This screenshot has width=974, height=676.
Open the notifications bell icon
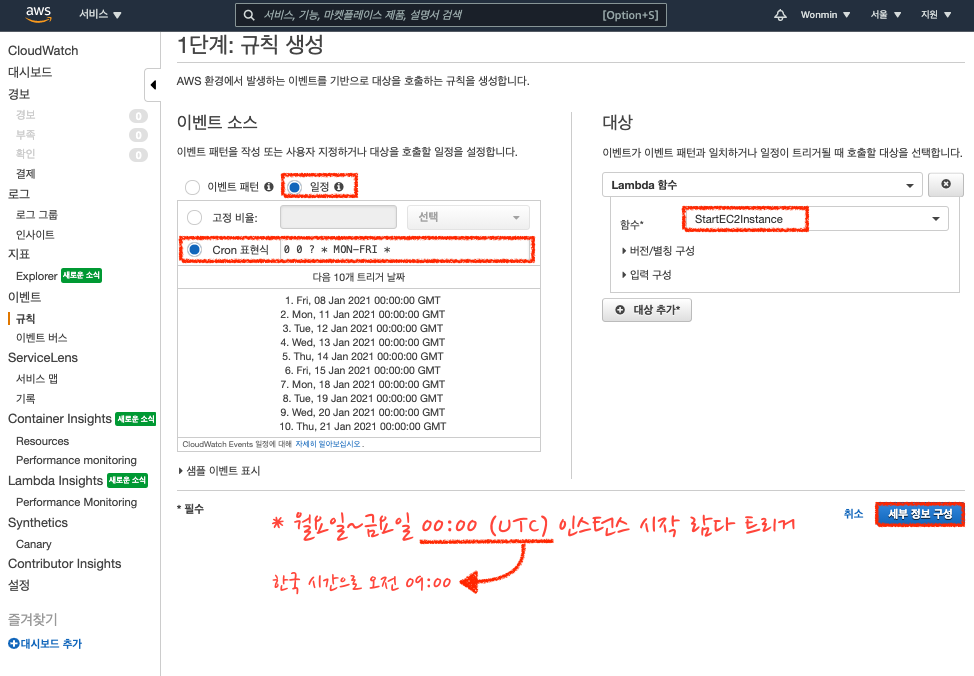click(x=780, y=14)
